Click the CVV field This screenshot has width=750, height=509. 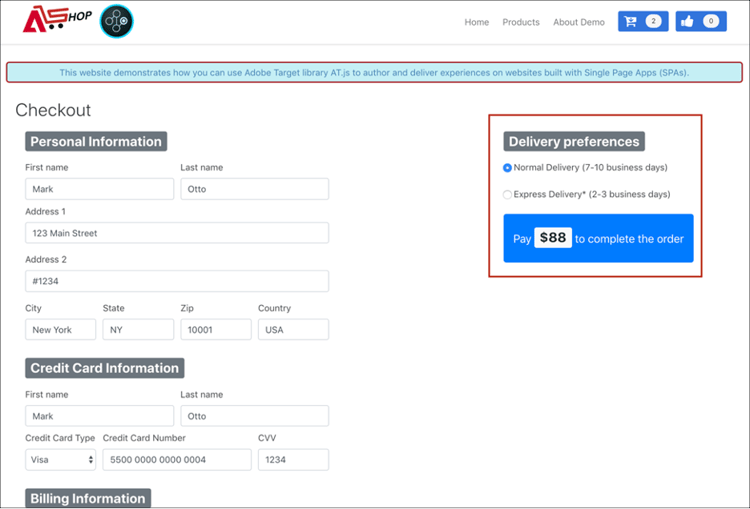tap(293, 460)
